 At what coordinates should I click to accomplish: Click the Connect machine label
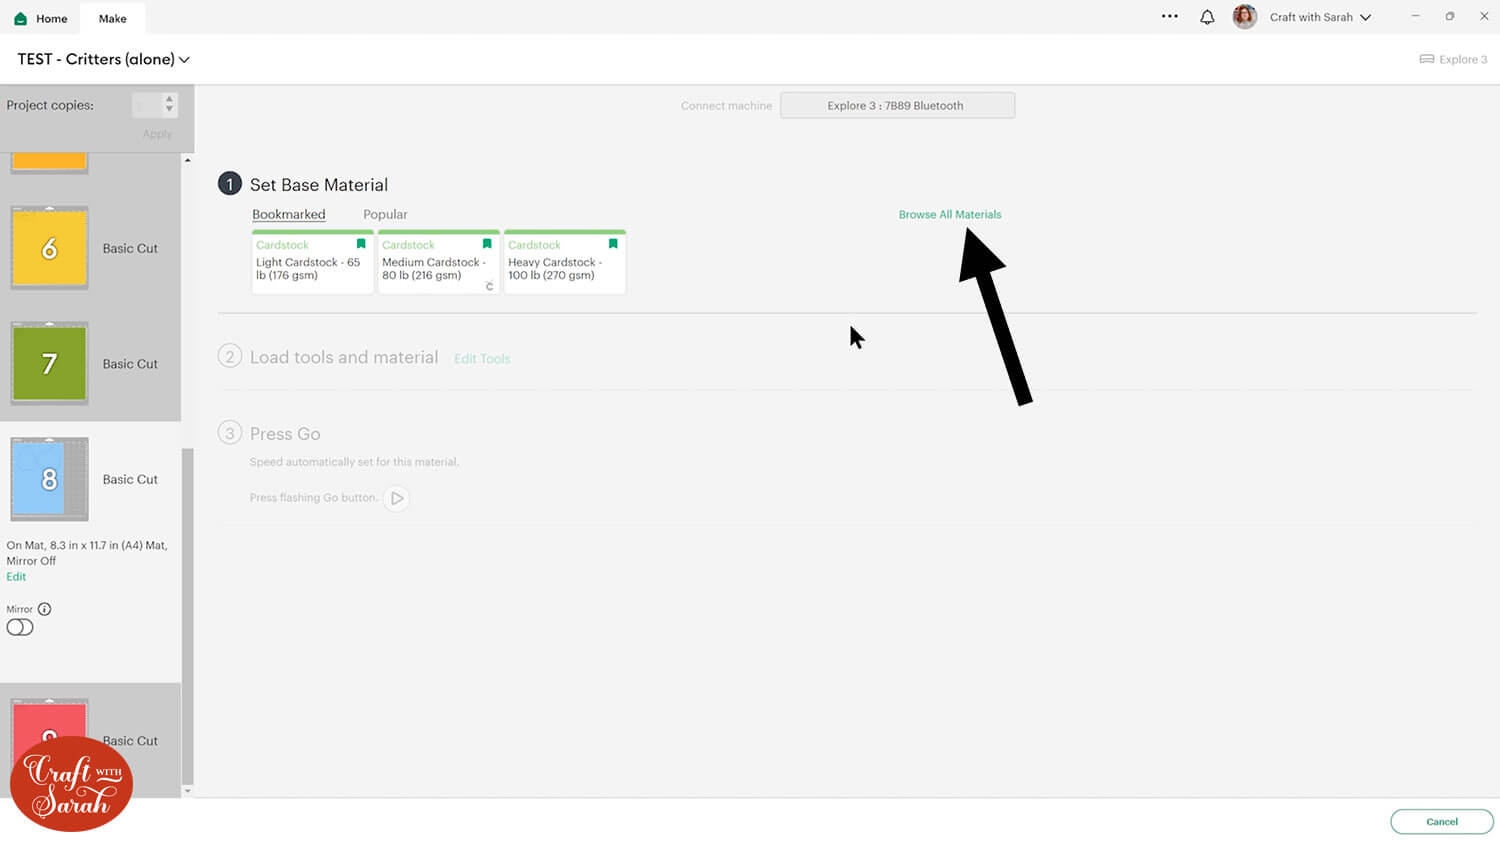click(x=726, y=106)
